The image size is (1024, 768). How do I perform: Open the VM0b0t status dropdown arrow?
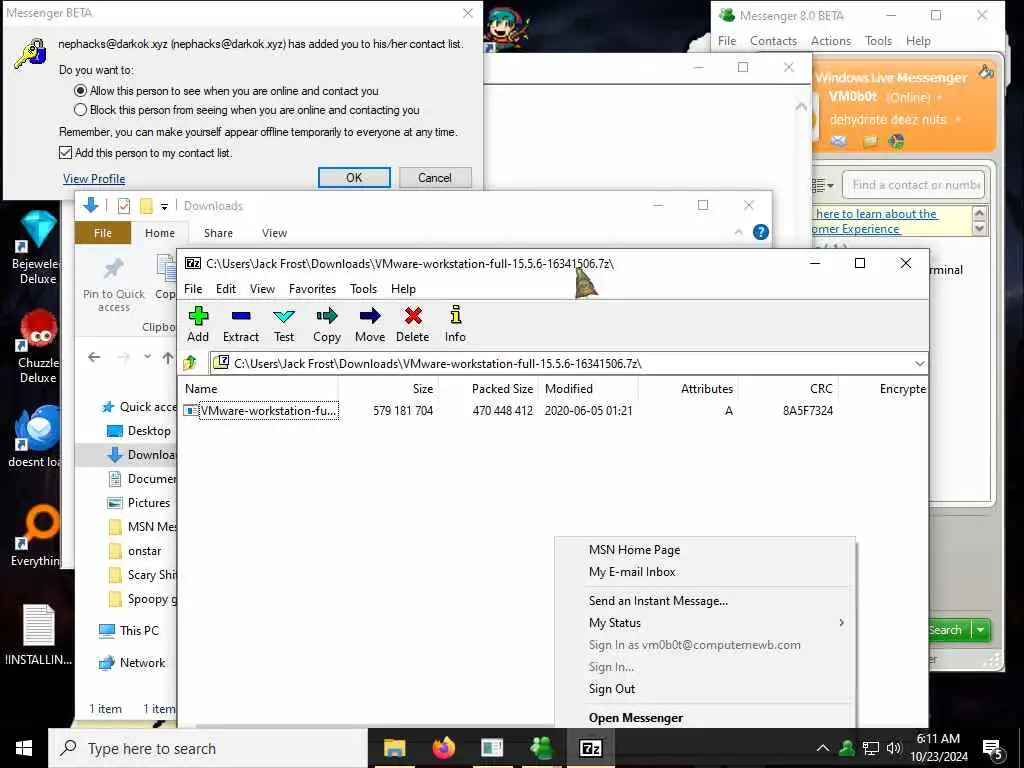pyautogui.click(x=940, y=98)
